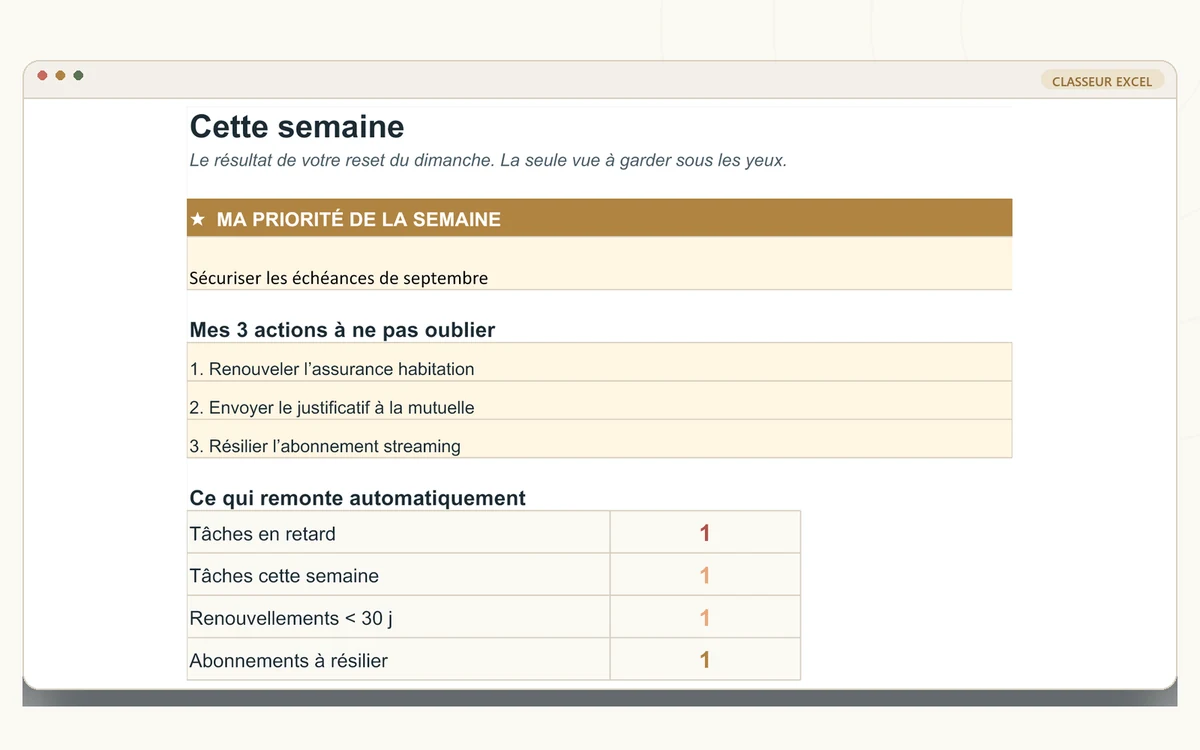Click the 'Tâches cette semaine' label cell

coord(398,575)
